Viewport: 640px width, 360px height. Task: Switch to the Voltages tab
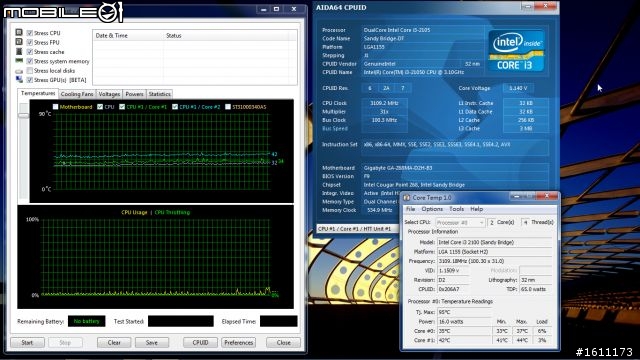click(x=109, y=94)
